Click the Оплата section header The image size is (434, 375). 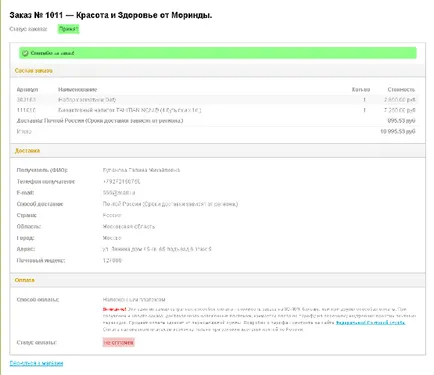24,280
